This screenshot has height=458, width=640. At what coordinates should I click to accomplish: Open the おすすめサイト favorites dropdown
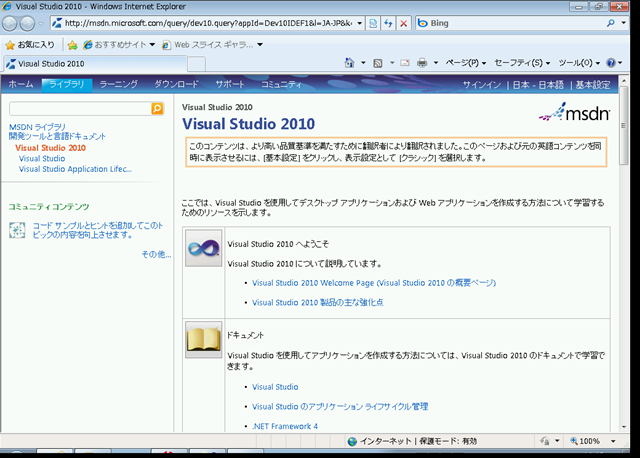123,44
